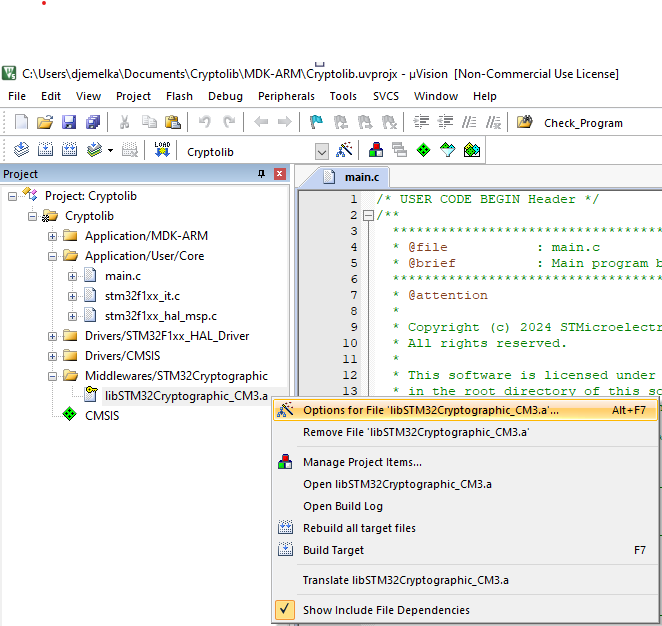The height and width of the screenshot is (626, 662).
Task: Click the Undo arrow icon
Action: pyautogui.click(x=205, y=122)
